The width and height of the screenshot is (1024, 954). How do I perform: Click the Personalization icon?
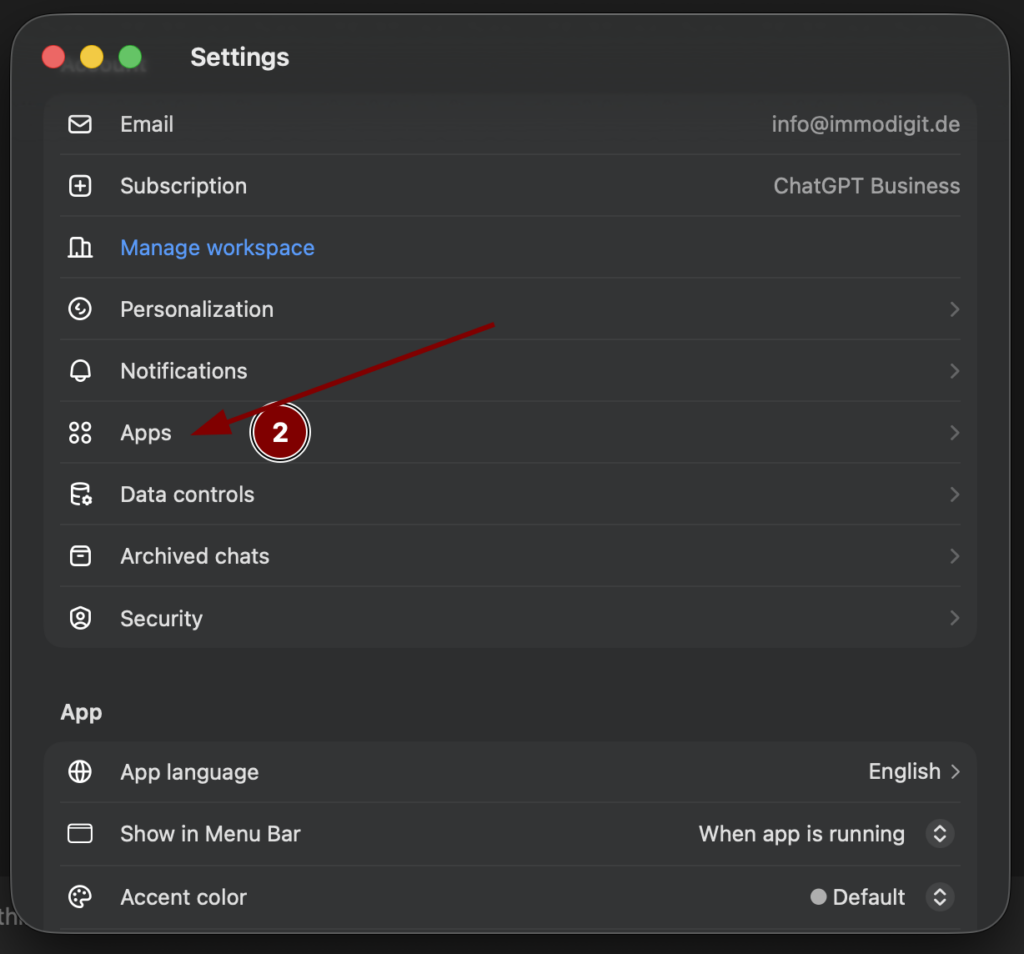pos(80,310)
